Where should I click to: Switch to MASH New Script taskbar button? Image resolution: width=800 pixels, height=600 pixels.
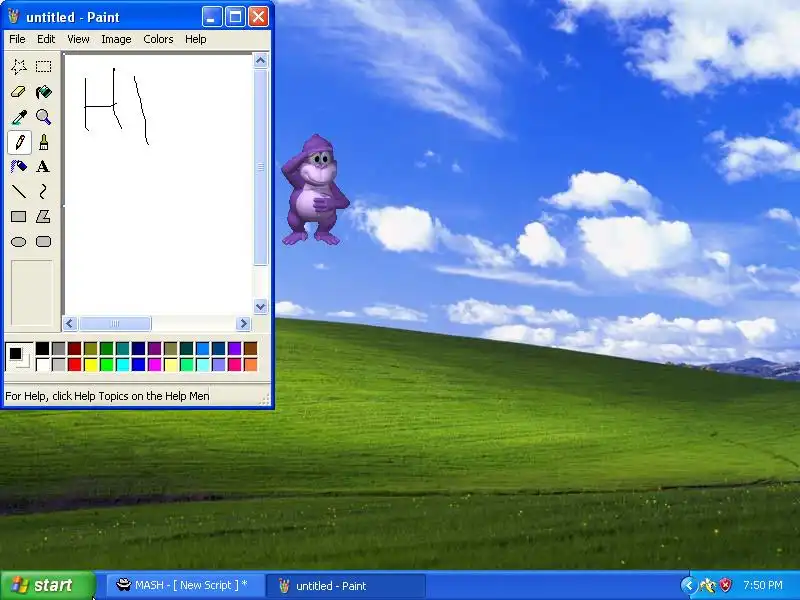(x=186, y=585)
